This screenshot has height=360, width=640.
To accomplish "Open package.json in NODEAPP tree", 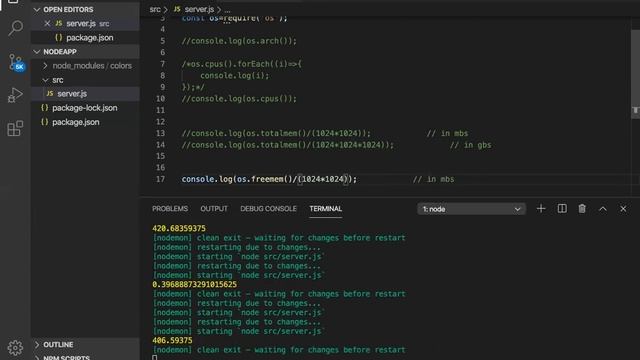I will click(85, 122).
